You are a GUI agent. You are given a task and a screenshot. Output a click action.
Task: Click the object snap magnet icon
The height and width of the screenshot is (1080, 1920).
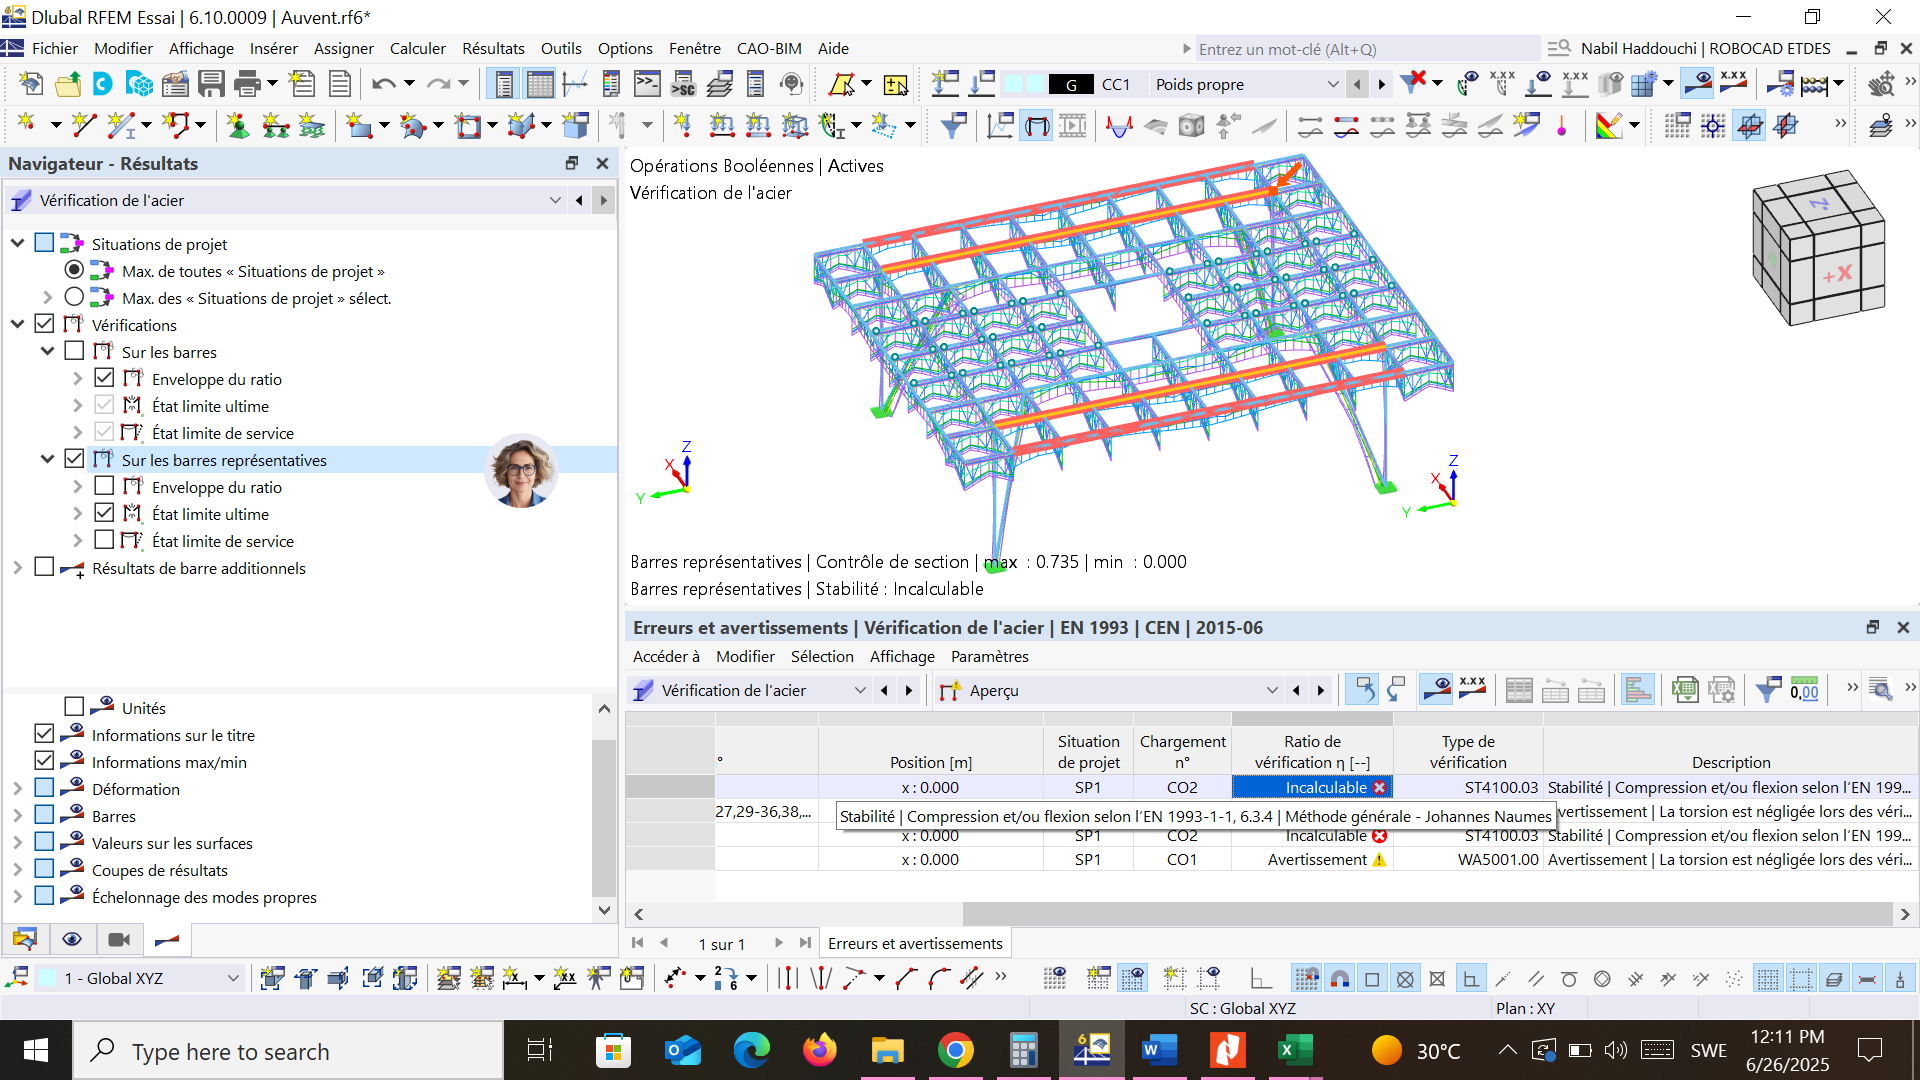click(x=1340, y=979)
